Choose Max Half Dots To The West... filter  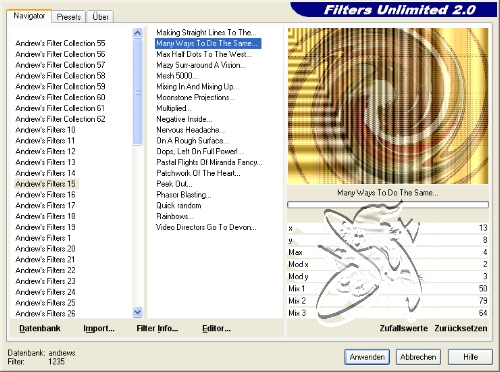tap(204, 54)
